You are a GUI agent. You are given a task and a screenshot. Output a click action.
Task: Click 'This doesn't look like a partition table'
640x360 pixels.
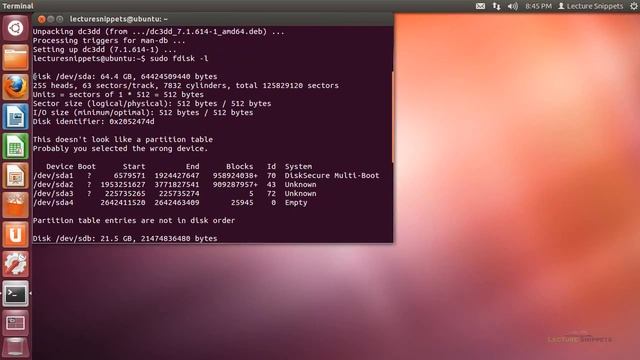pyautogui.click(x=123, y=140)
